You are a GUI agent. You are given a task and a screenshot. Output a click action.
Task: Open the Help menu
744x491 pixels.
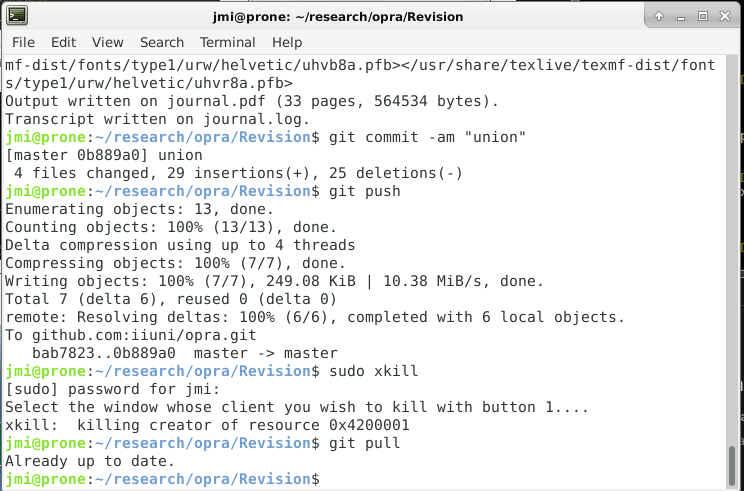pos(287,42)
